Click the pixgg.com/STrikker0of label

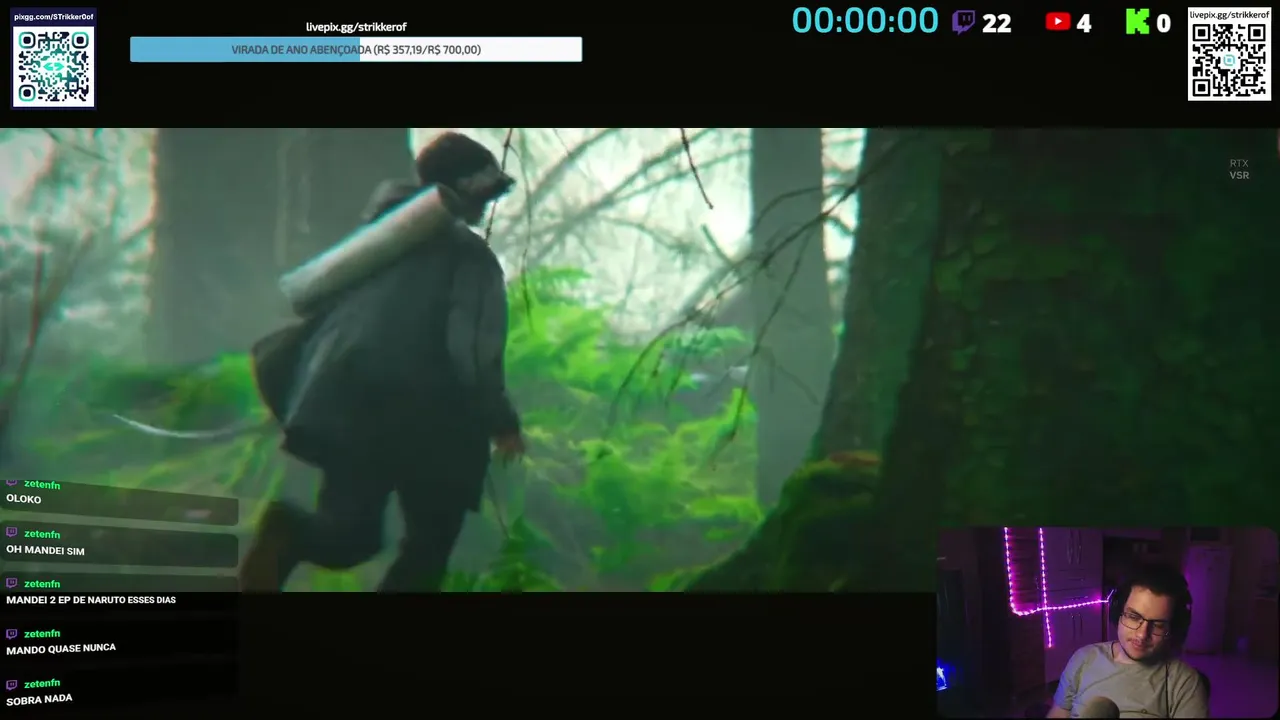coord(54,17)
